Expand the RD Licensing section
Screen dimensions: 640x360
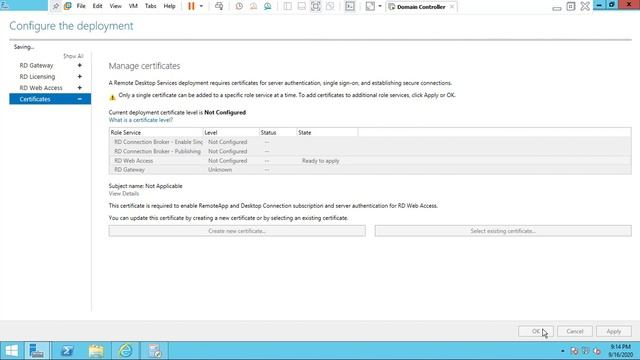(80, 77)
